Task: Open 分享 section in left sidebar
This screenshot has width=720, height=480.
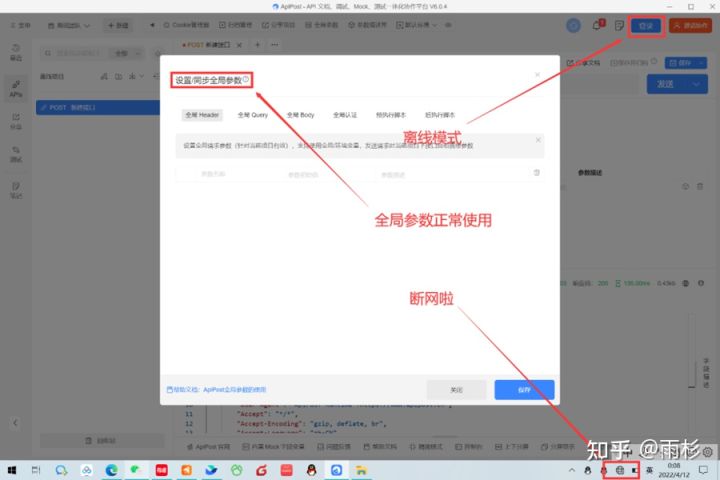Action: point(16,122)
